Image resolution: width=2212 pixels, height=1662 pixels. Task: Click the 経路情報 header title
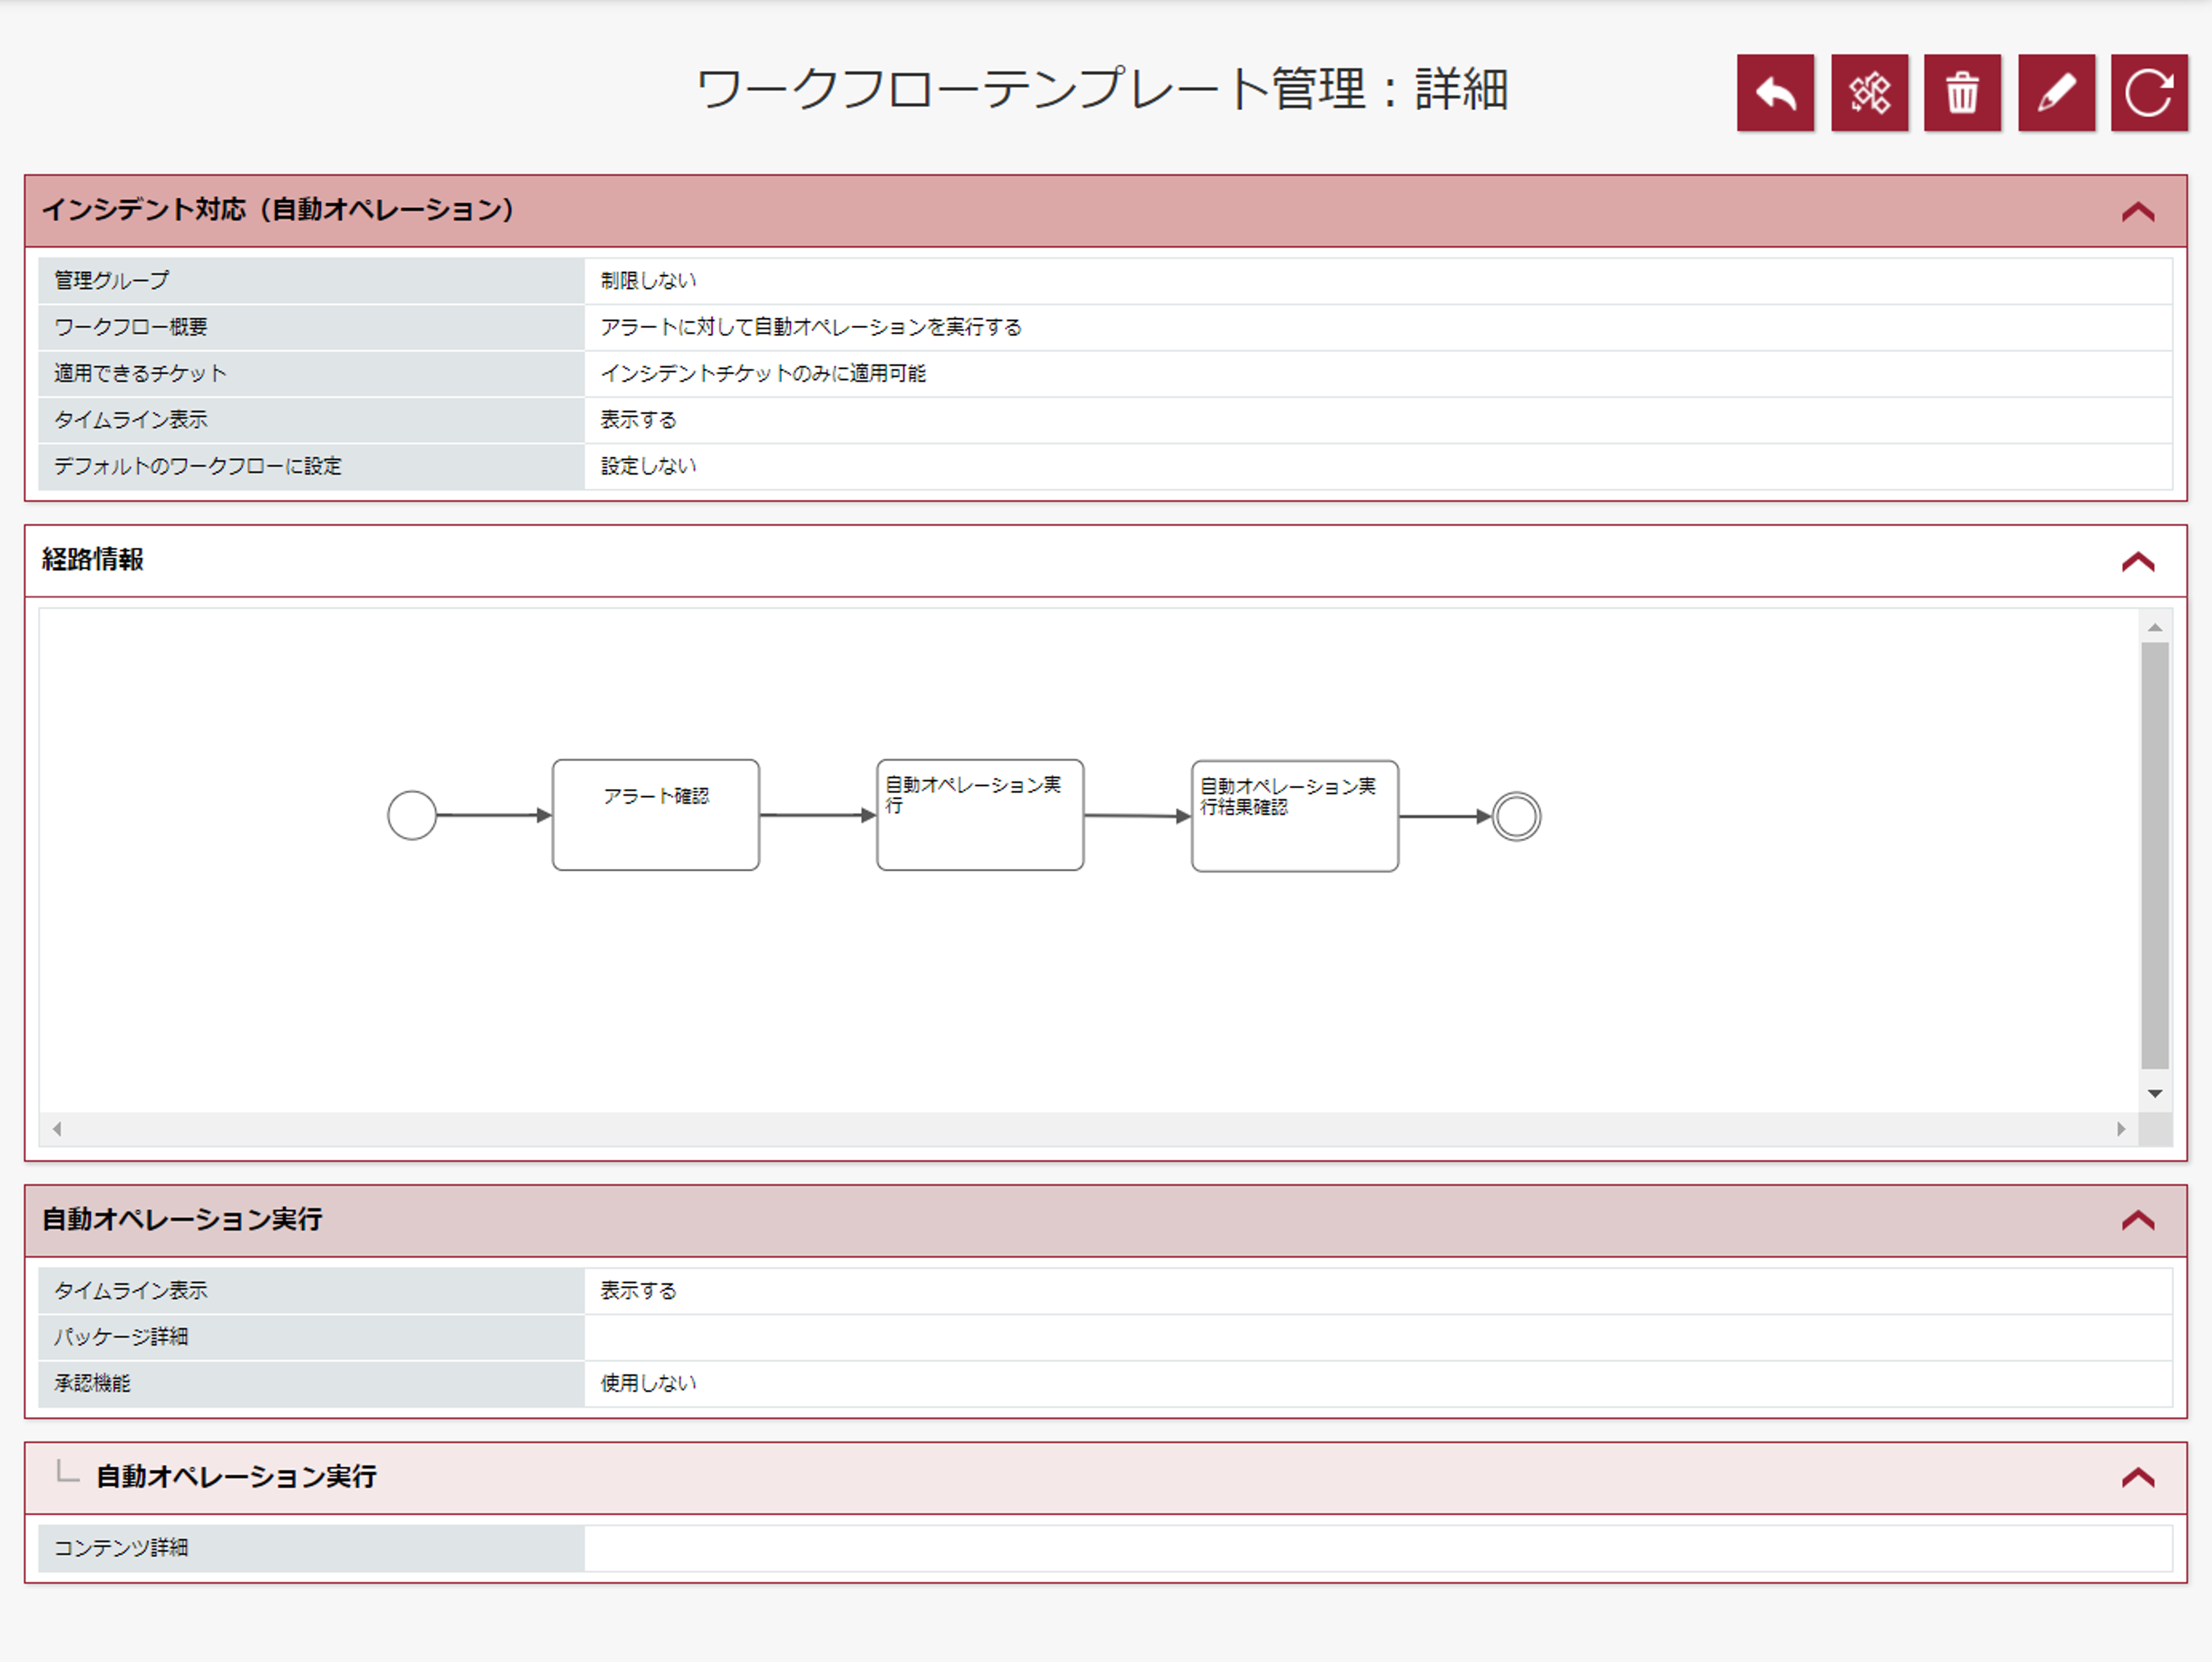click(92, 560)
